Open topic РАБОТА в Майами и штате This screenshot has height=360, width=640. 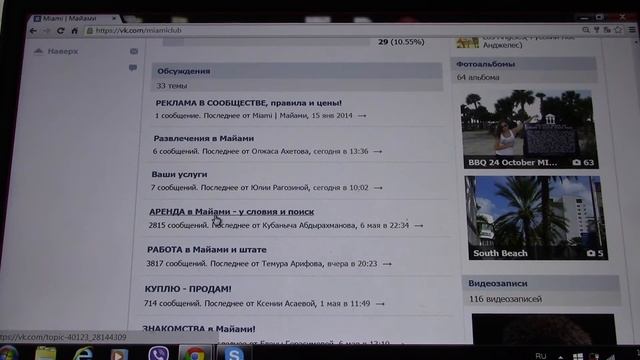click(207, 249)
